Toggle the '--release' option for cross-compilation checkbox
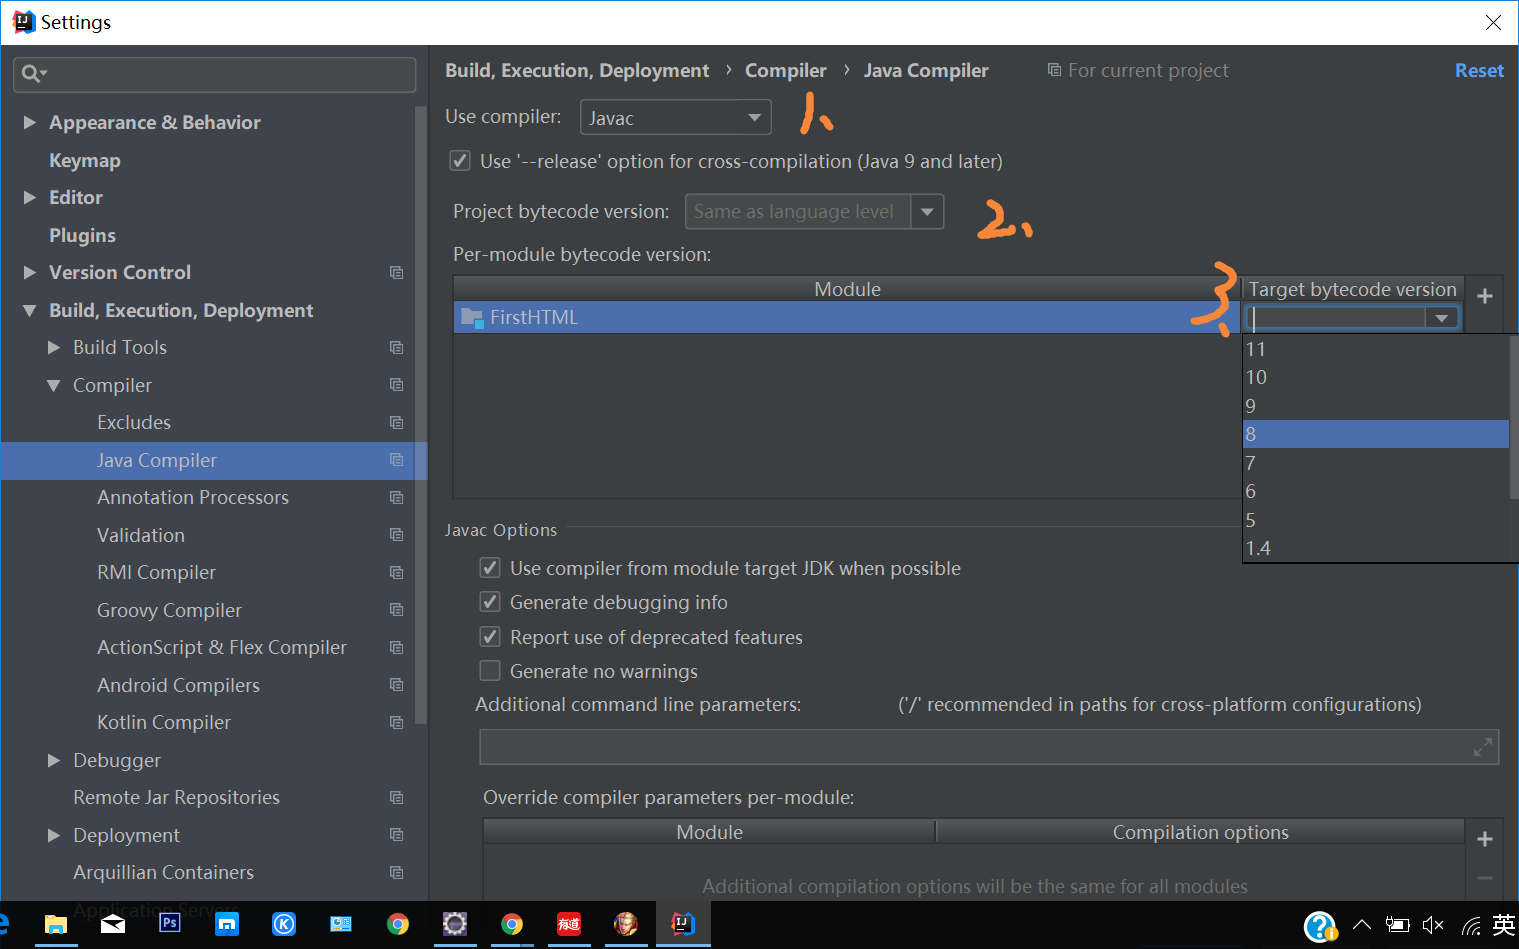 tap(460, 160)
